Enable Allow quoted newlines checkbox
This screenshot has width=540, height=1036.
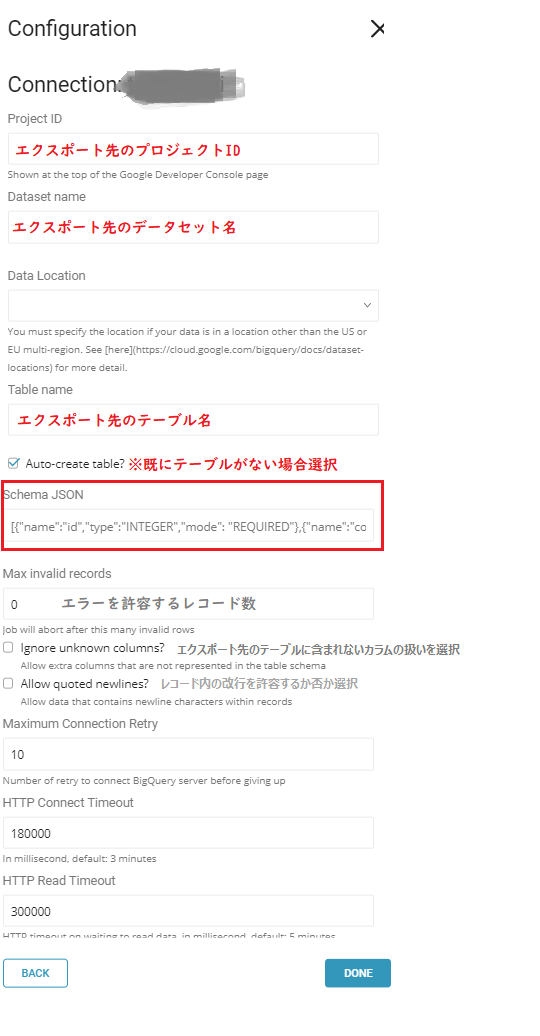[x=9, y=683]
